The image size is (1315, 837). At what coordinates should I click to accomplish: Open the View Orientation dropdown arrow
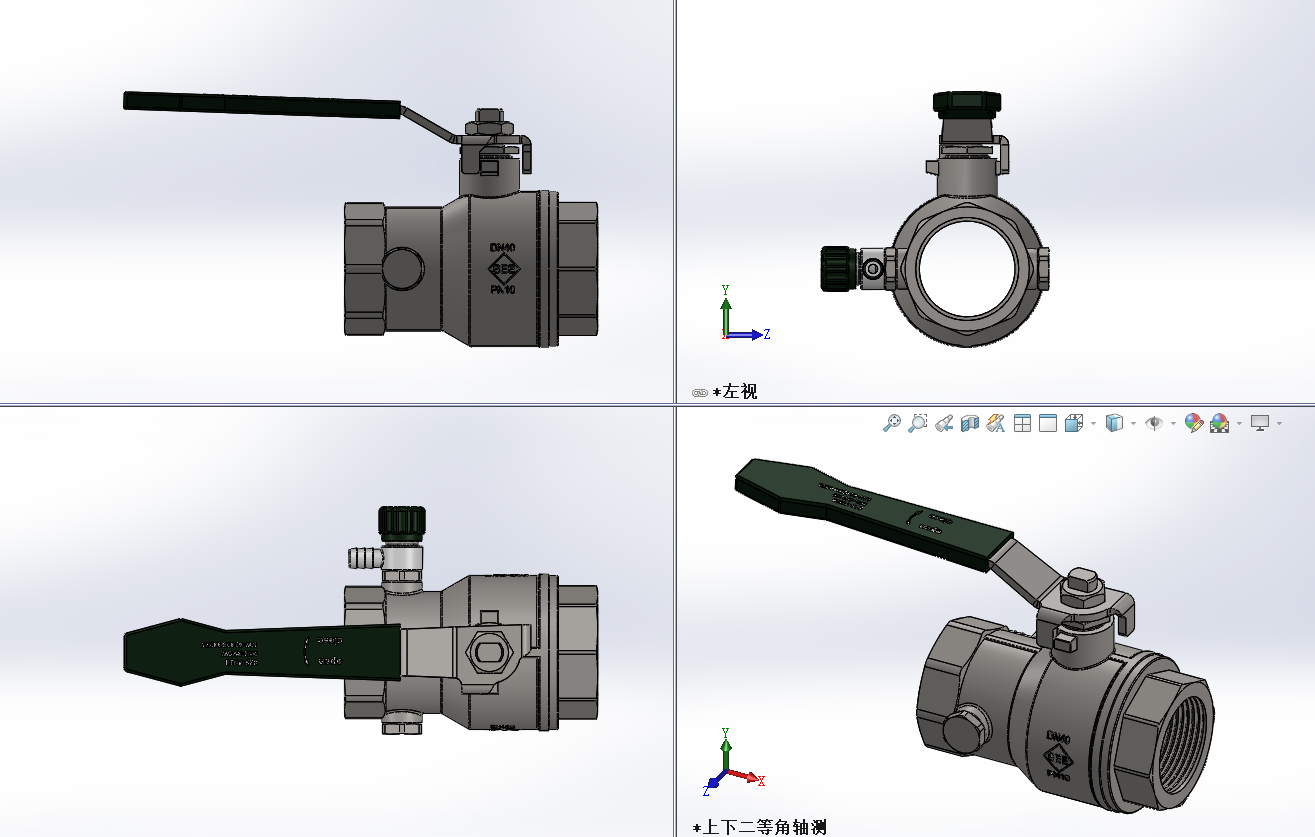pos(1093,424)
